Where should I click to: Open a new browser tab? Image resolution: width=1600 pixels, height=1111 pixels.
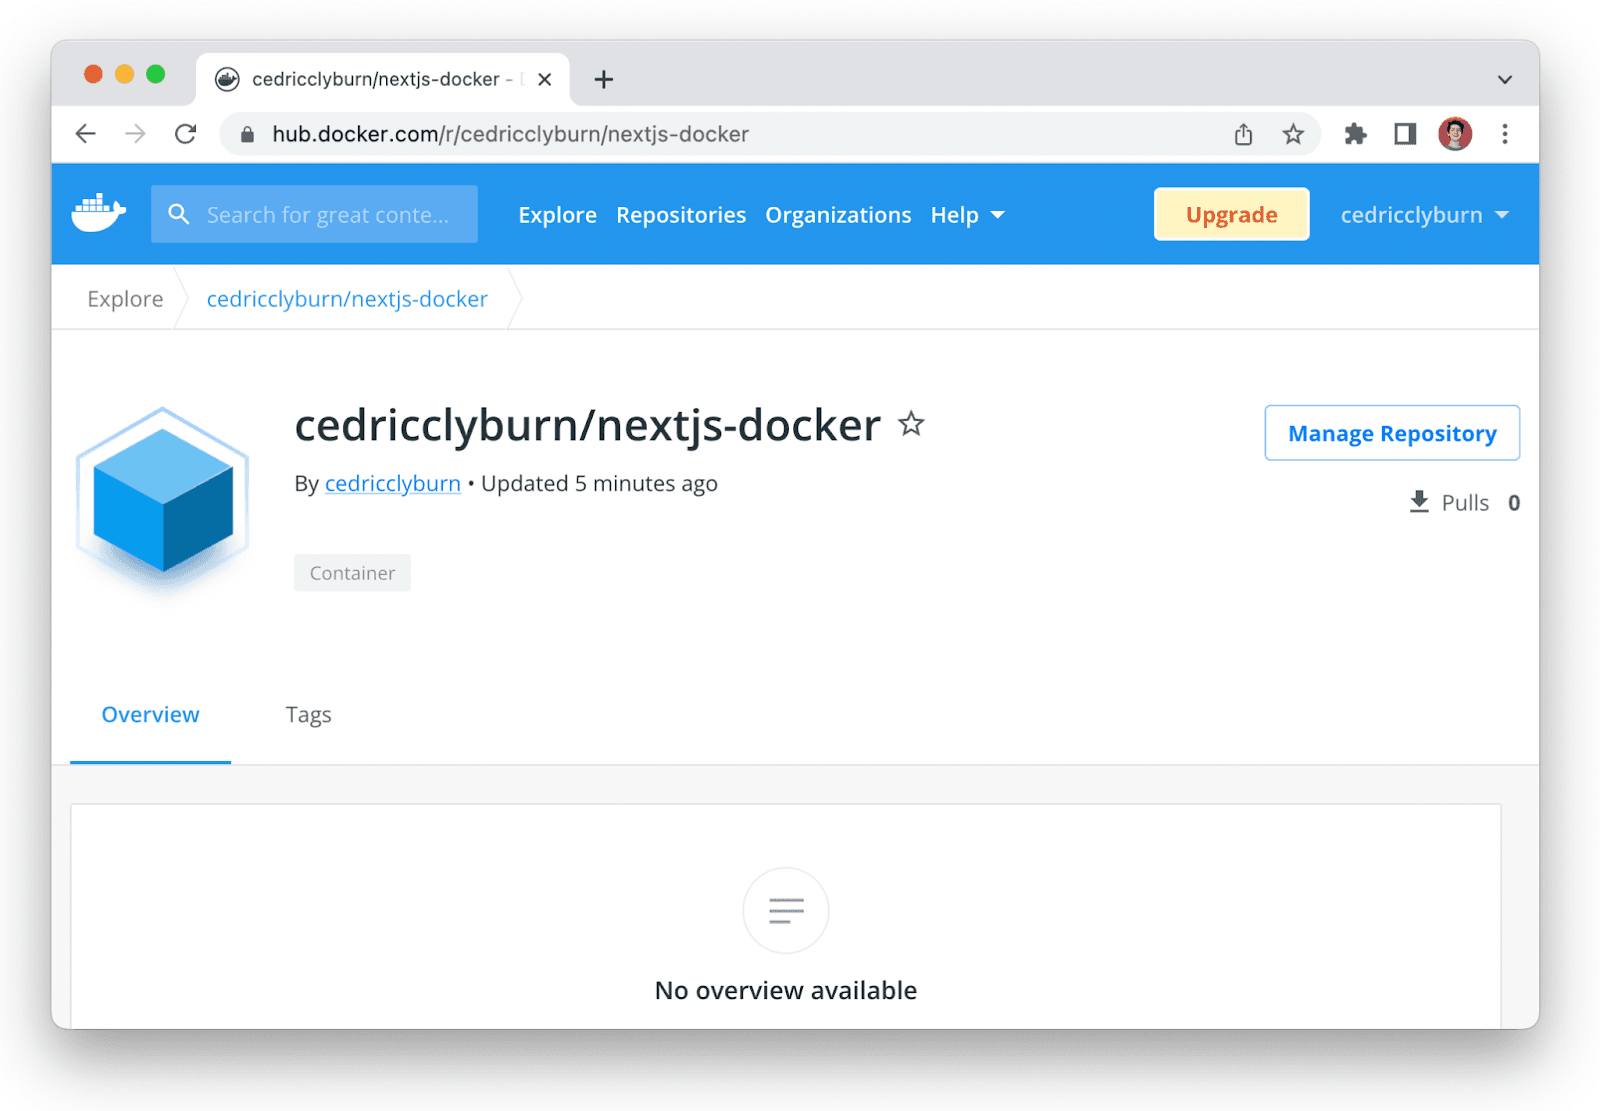click(604, 80)
